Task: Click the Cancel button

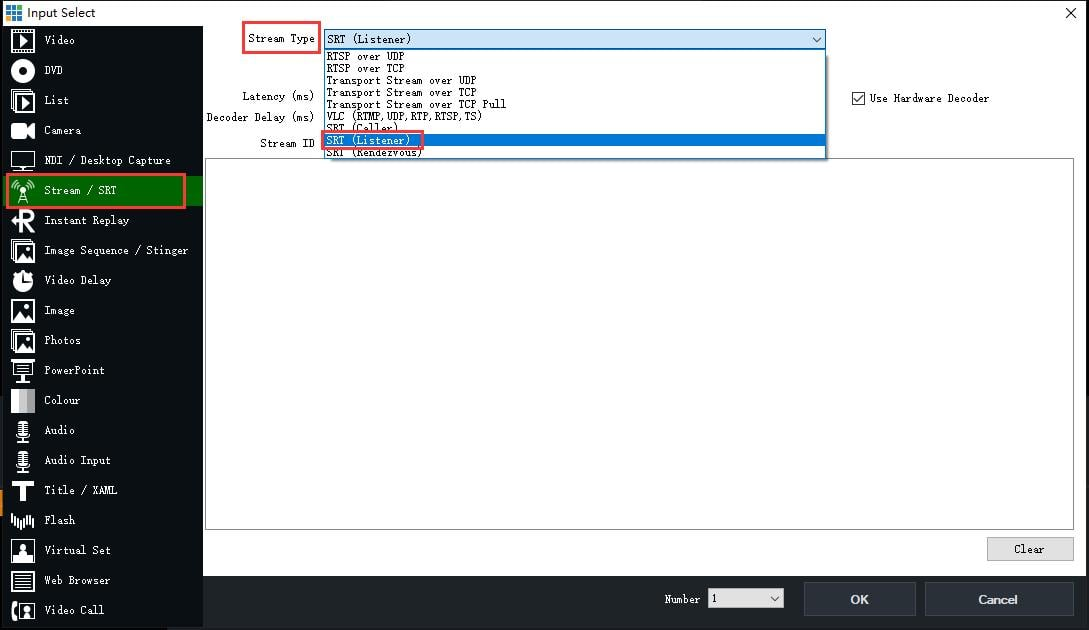Action: [997, 599]
